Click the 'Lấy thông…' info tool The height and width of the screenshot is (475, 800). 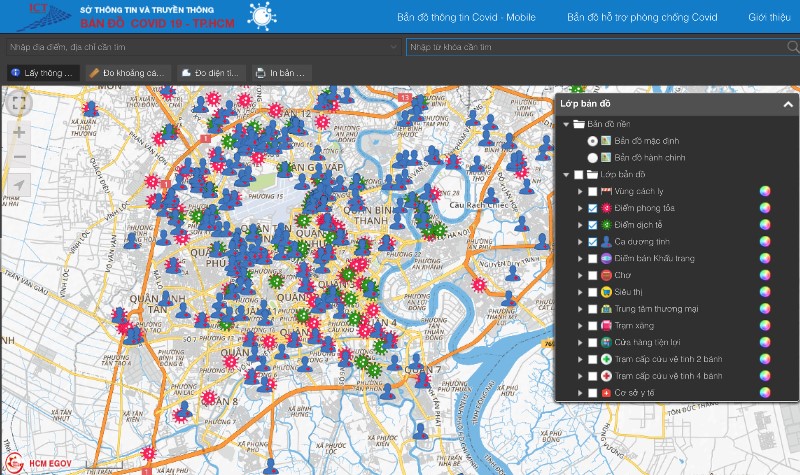click(x=41, y=73)
